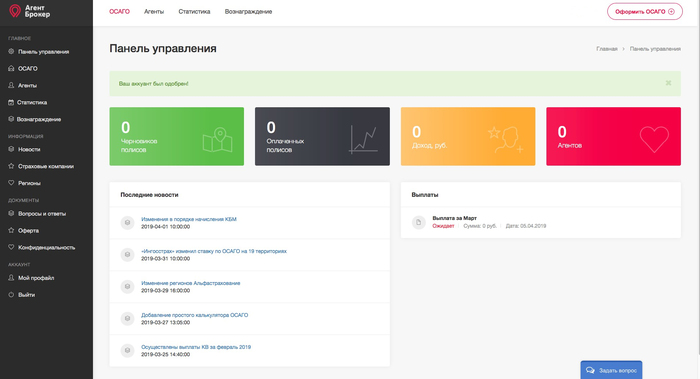This screenshot has height=379, width=700.
Task: Click the document icon beside Выплата за Март
Action: 419,222
